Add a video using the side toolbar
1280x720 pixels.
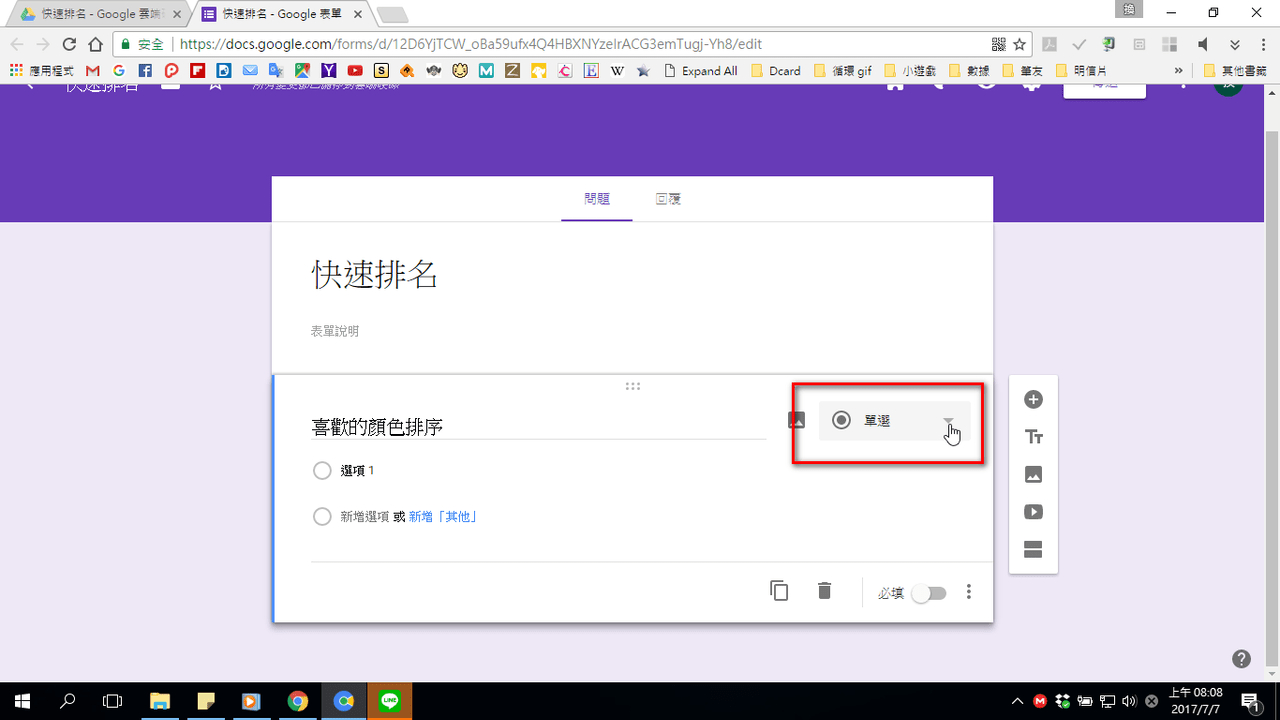1034,512
